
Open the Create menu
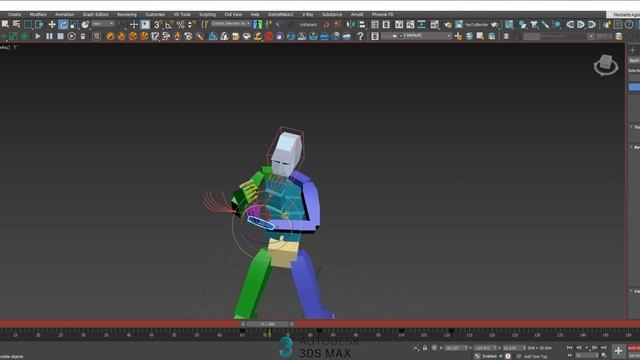[x=14, y=14]
